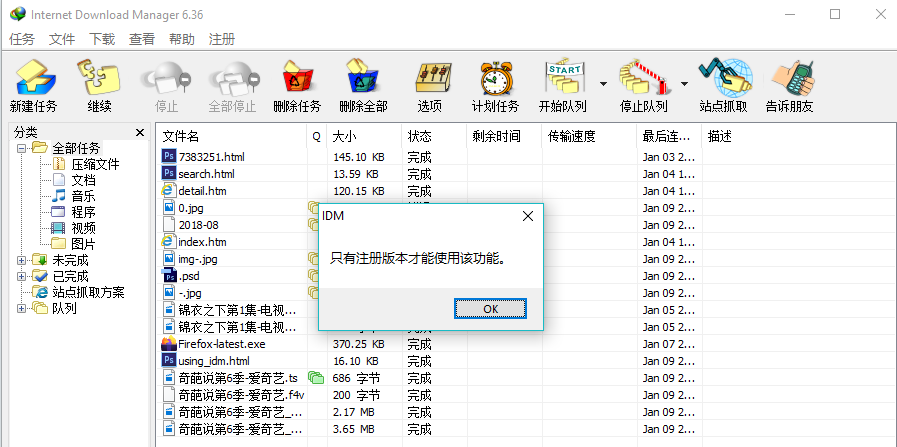Sort by 状态 column header

click(434, 136)
